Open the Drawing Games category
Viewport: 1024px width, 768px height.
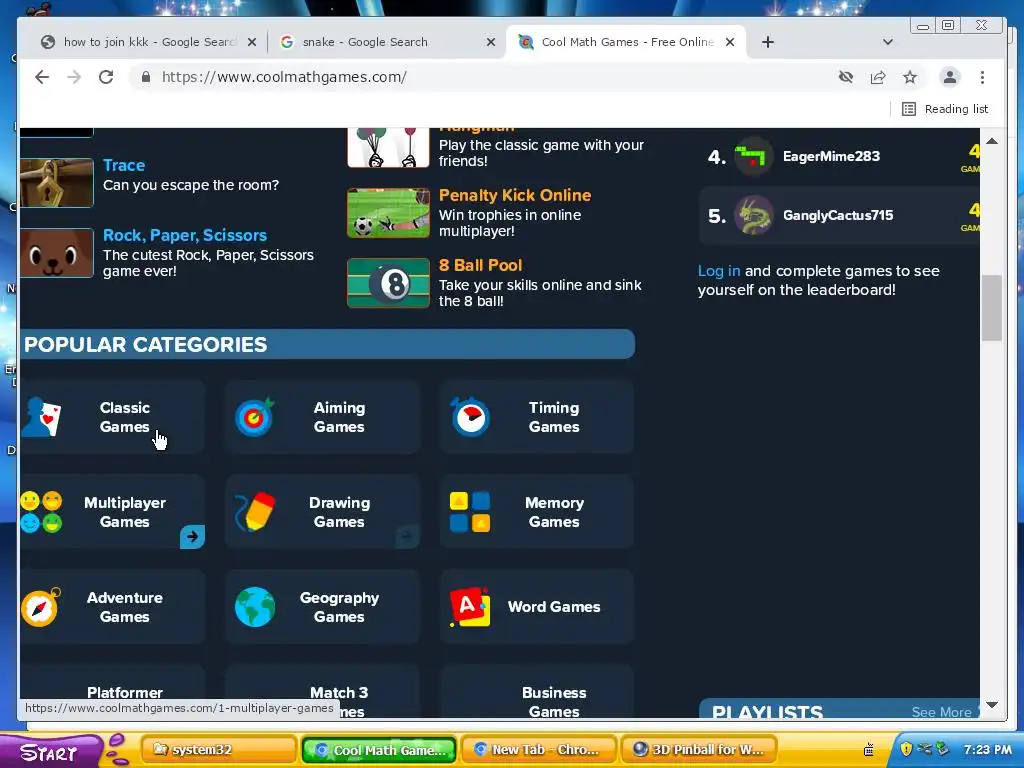click(x=322, y=512)
